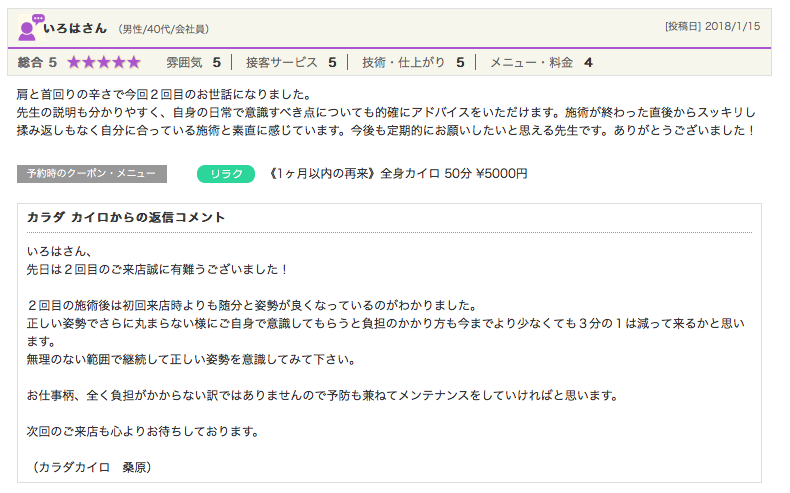Select the 総合 5 overall score
The height and width of the screenshot is (493, 790).
coord(38,62)
